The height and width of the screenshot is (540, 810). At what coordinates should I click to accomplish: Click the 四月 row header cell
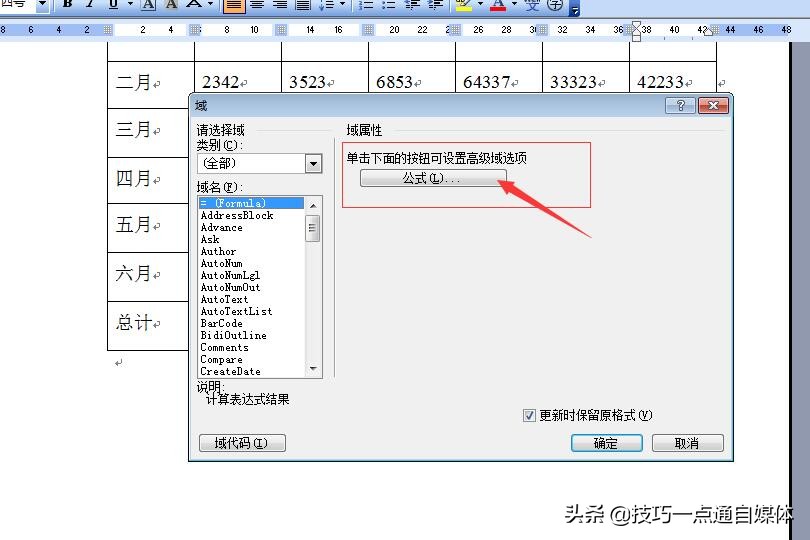[148, 180]
